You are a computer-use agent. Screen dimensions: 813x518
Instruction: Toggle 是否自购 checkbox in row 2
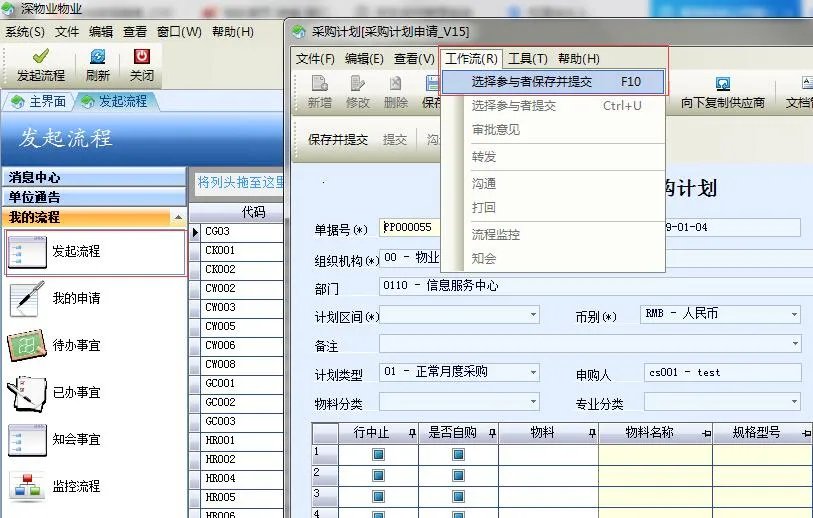tap(458, 475)
